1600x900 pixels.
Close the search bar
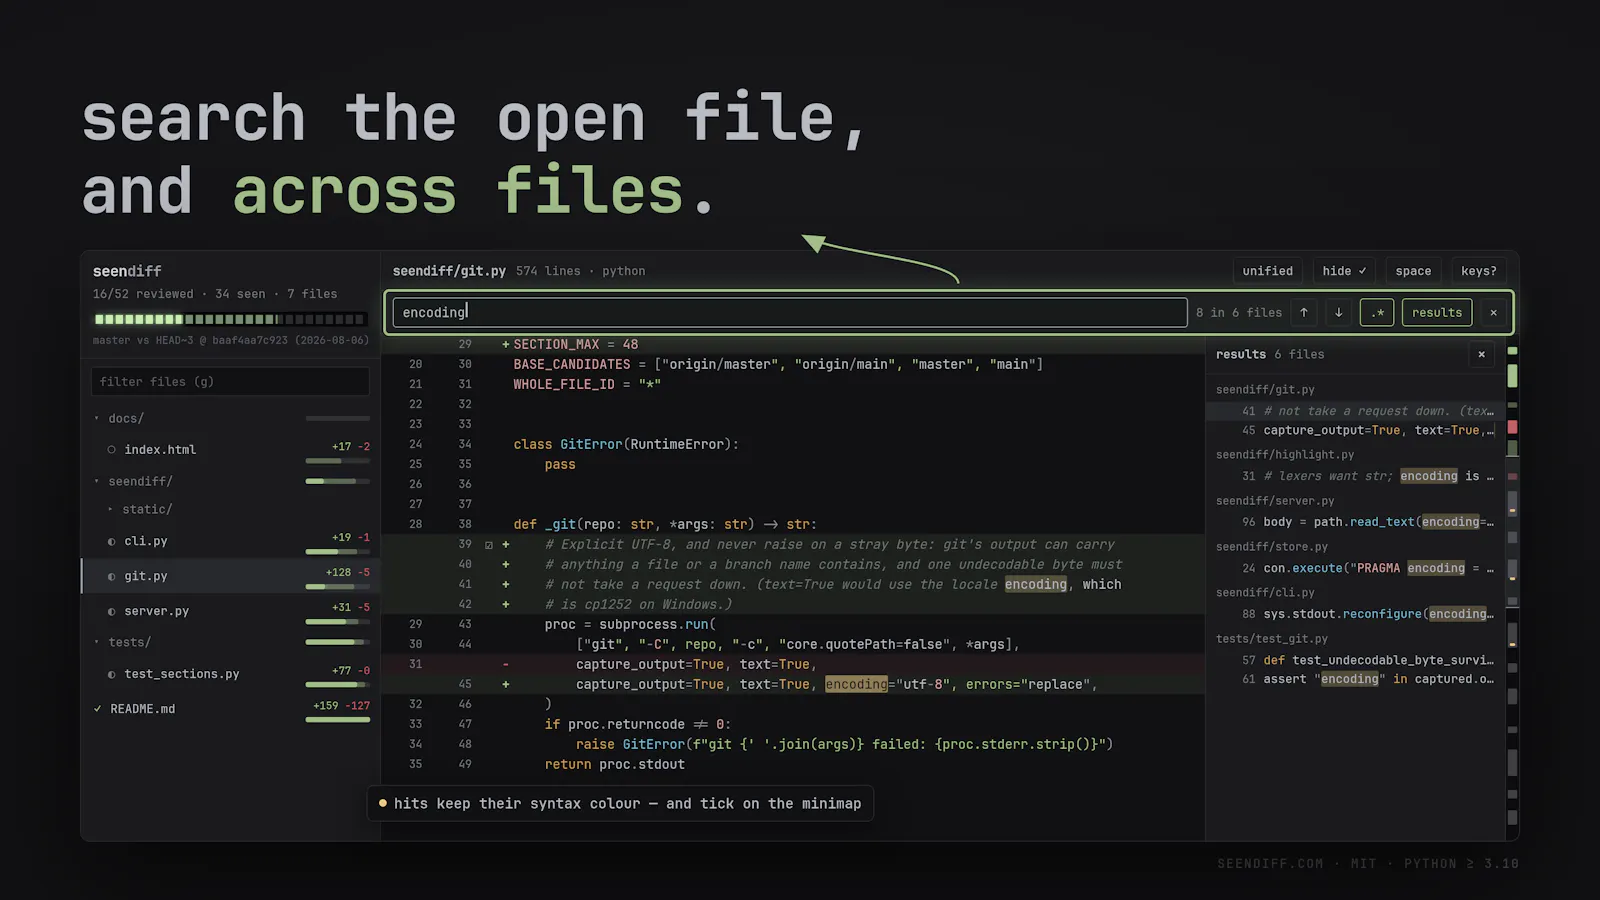pos(1494,313)
